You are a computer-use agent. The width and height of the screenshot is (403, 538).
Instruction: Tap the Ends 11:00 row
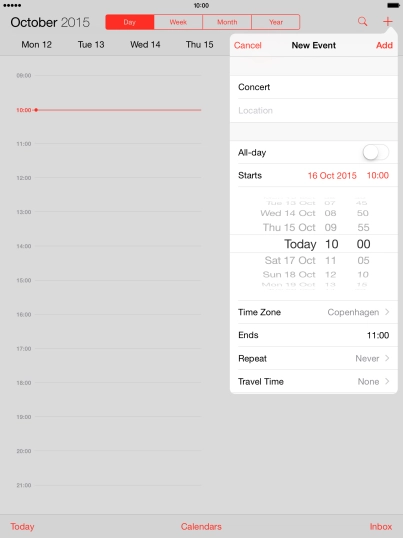(x=313, y=335)
